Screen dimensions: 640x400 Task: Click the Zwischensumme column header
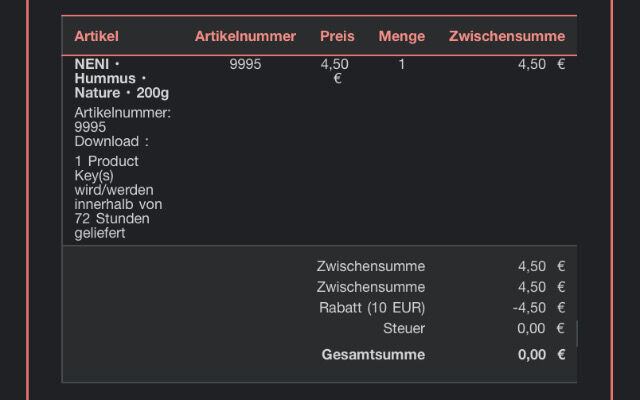click(507, 36)
